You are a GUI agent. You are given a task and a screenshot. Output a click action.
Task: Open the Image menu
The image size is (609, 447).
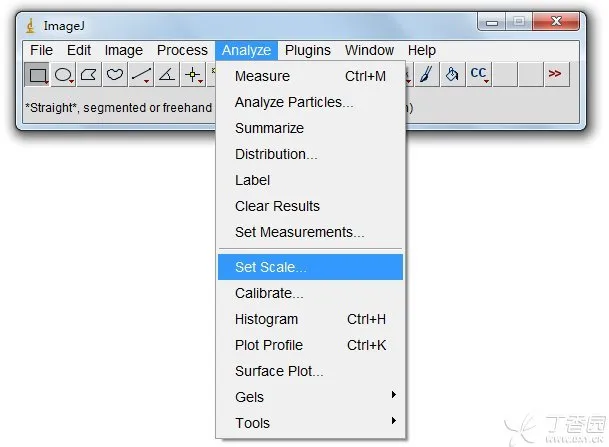[124, 50]
